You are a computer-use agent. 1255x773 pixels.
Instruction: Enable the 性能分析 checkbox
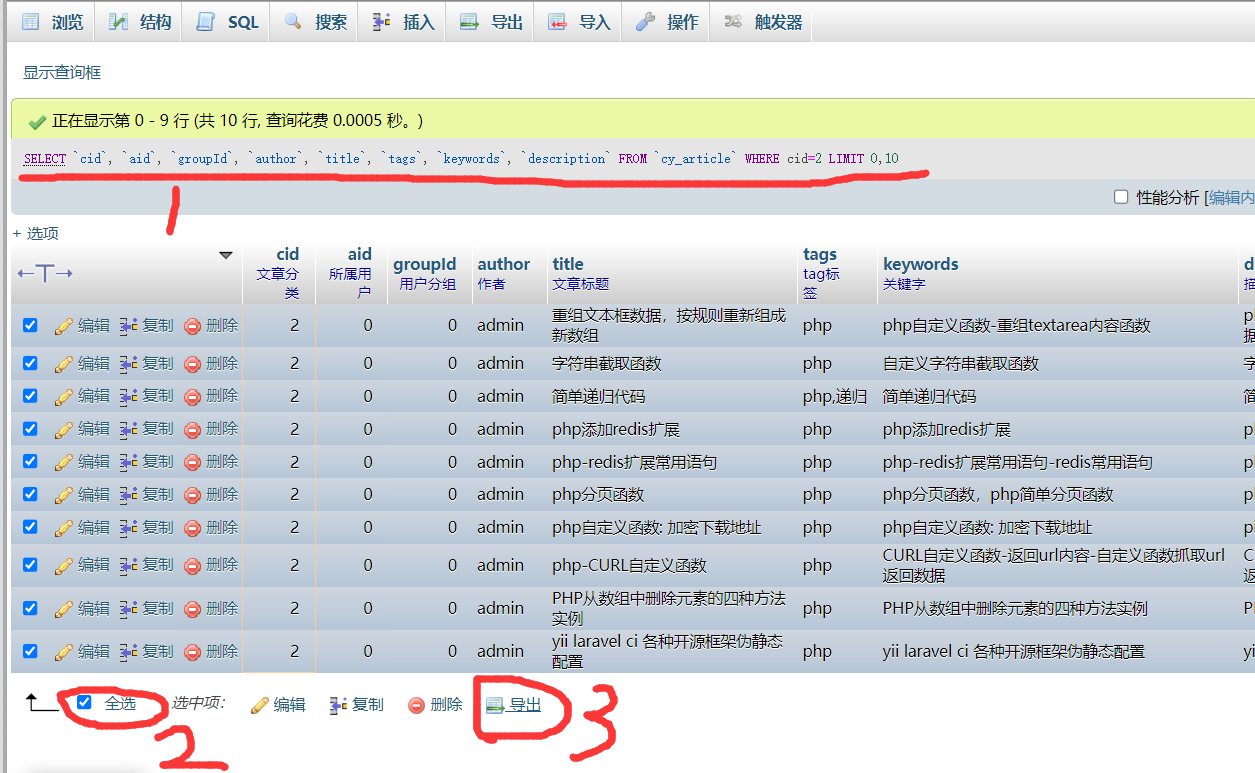tap(1121, 197)
